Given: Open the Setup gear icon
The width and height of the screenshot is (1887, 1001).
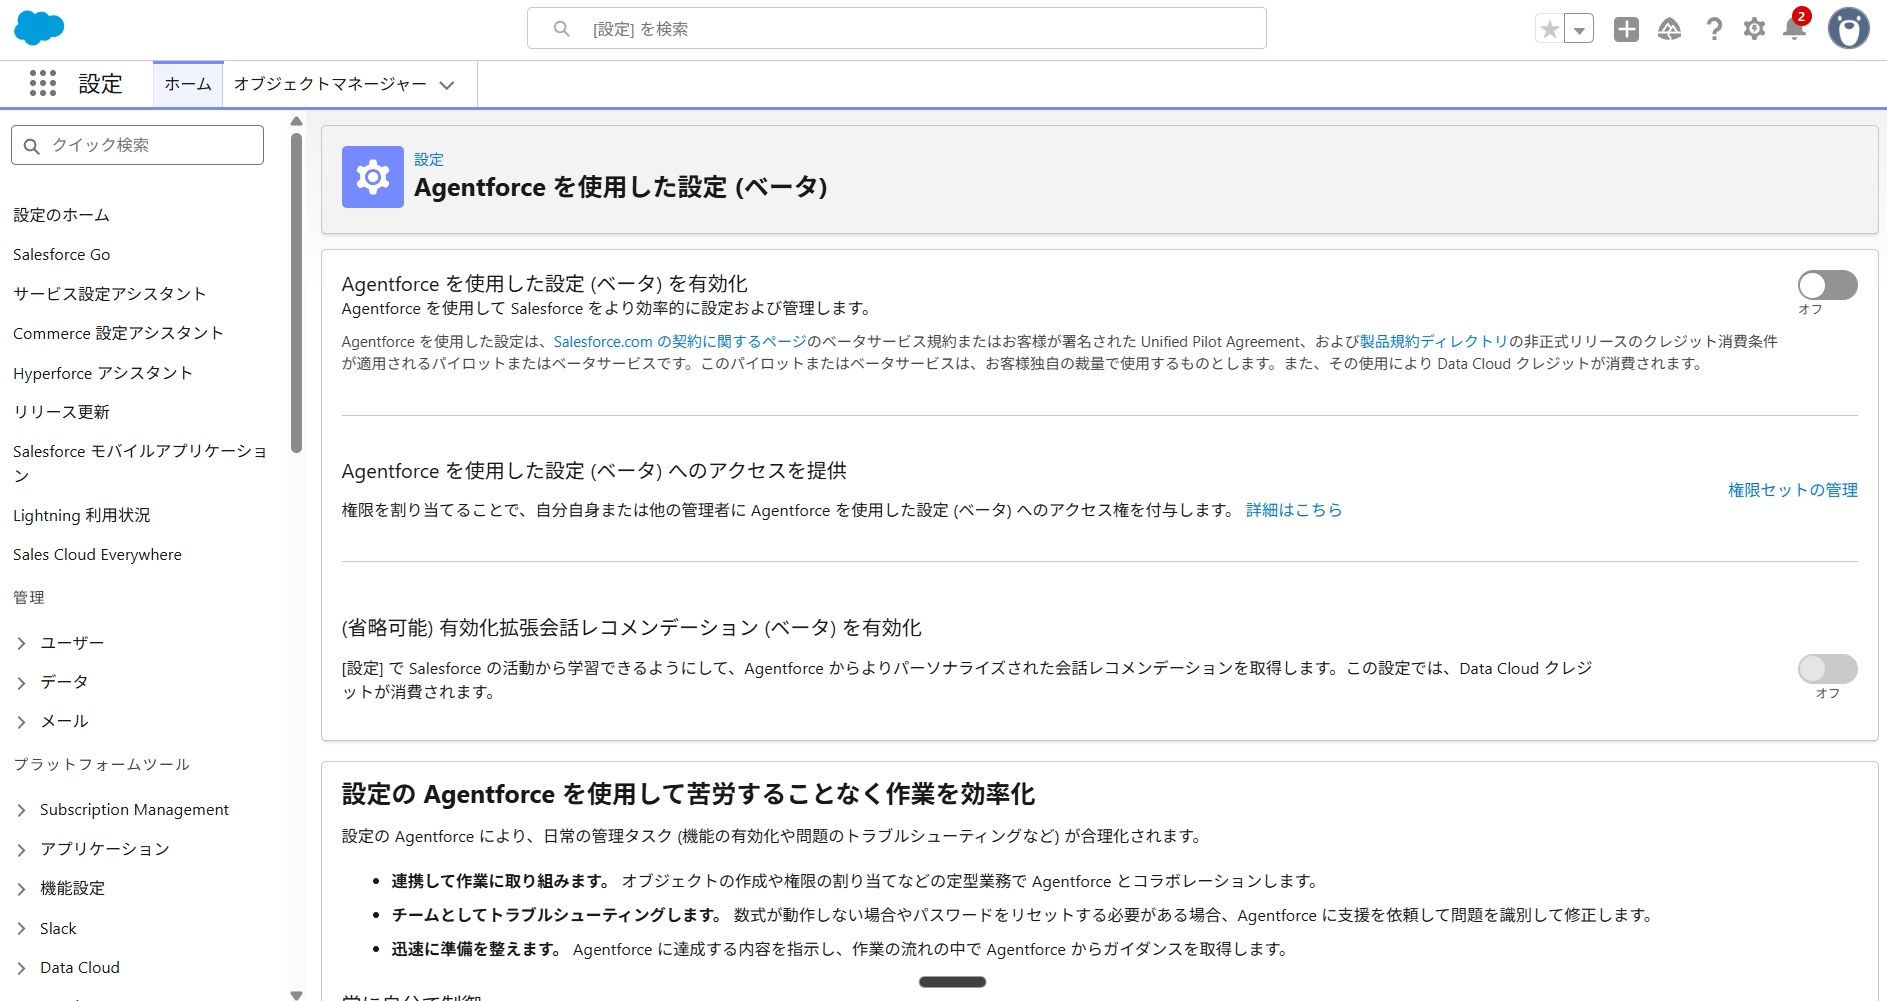Looking at the screenshot, I should tap(1753, 29).
